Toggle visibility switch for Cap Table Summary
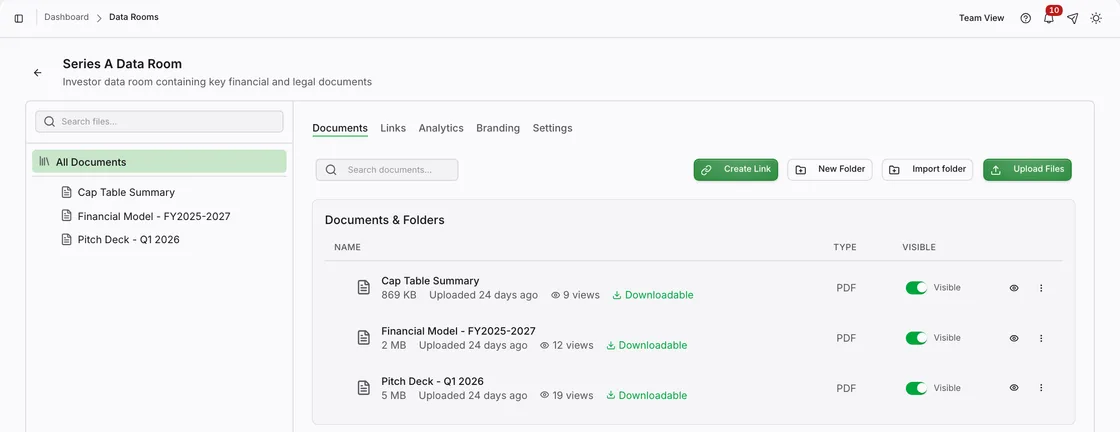The image size is (1120, 432). tap(916, 288)
